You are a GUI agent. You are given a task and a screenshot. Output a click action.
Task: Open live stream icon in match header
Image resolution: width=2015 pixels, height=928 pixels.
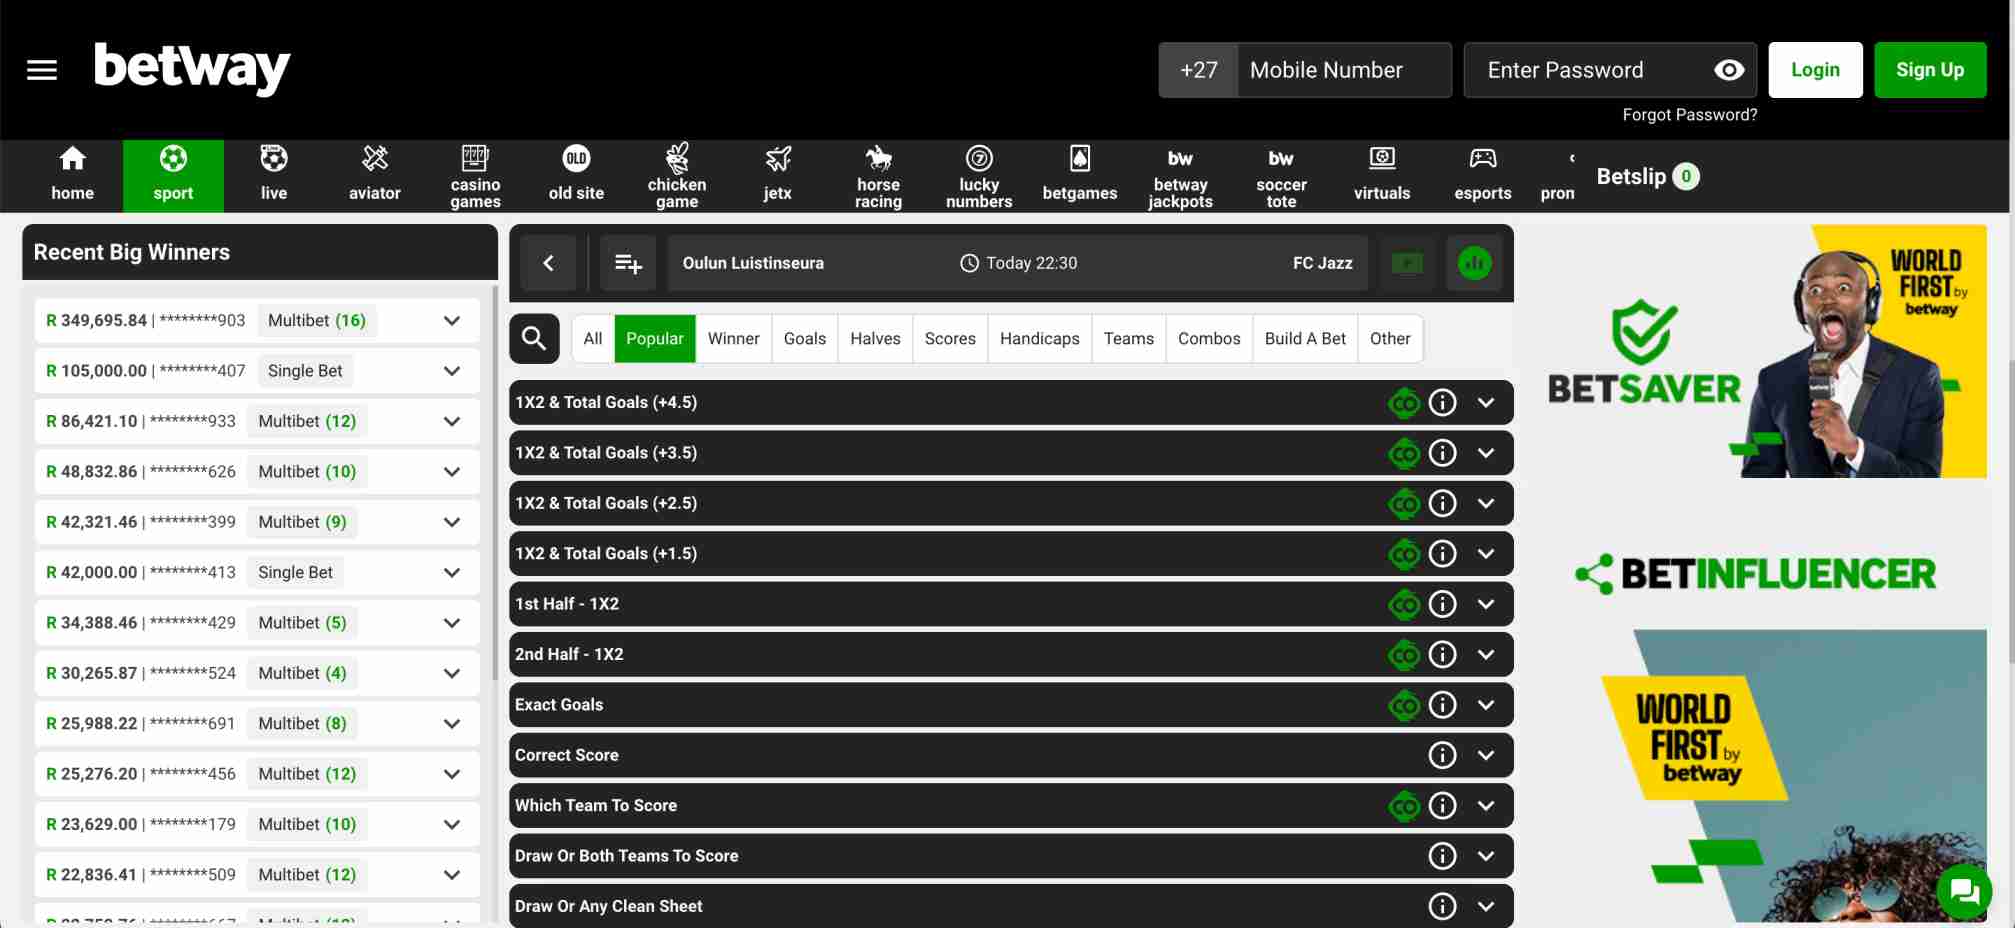coord(1407,263)
